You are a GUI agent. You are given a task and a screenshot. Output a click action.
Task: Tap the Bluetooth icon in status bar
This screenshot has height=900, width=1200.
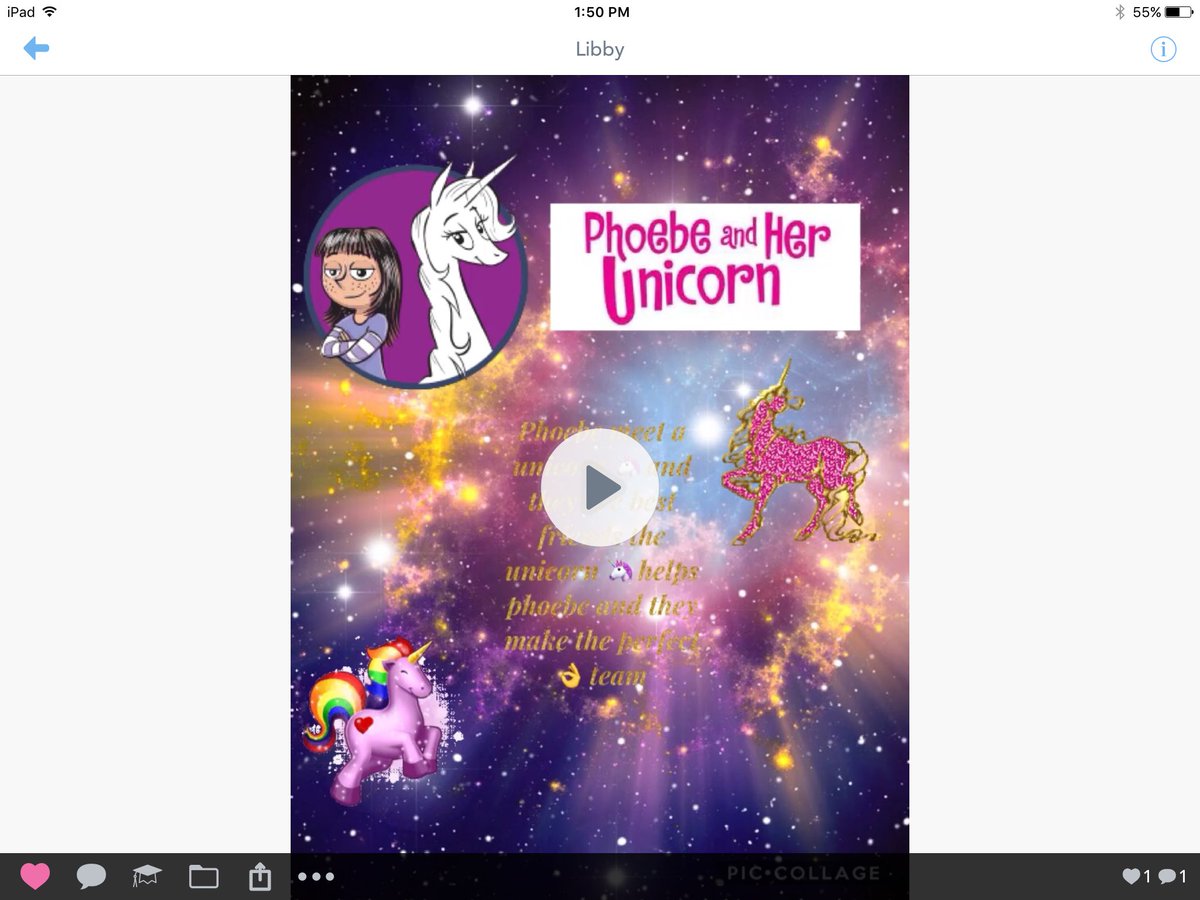click(x=1120, y=12)
